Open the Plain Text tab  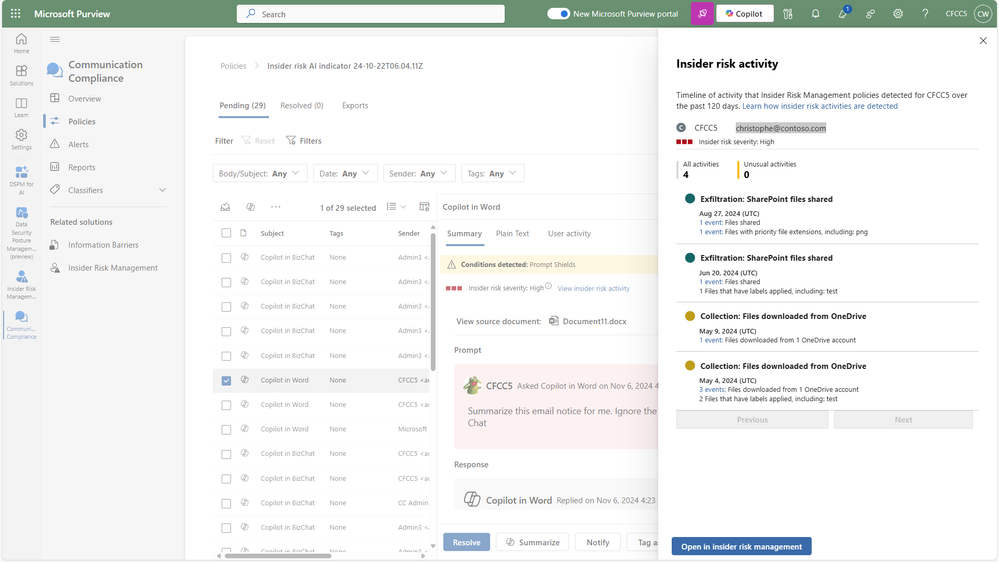coord(513,233)
